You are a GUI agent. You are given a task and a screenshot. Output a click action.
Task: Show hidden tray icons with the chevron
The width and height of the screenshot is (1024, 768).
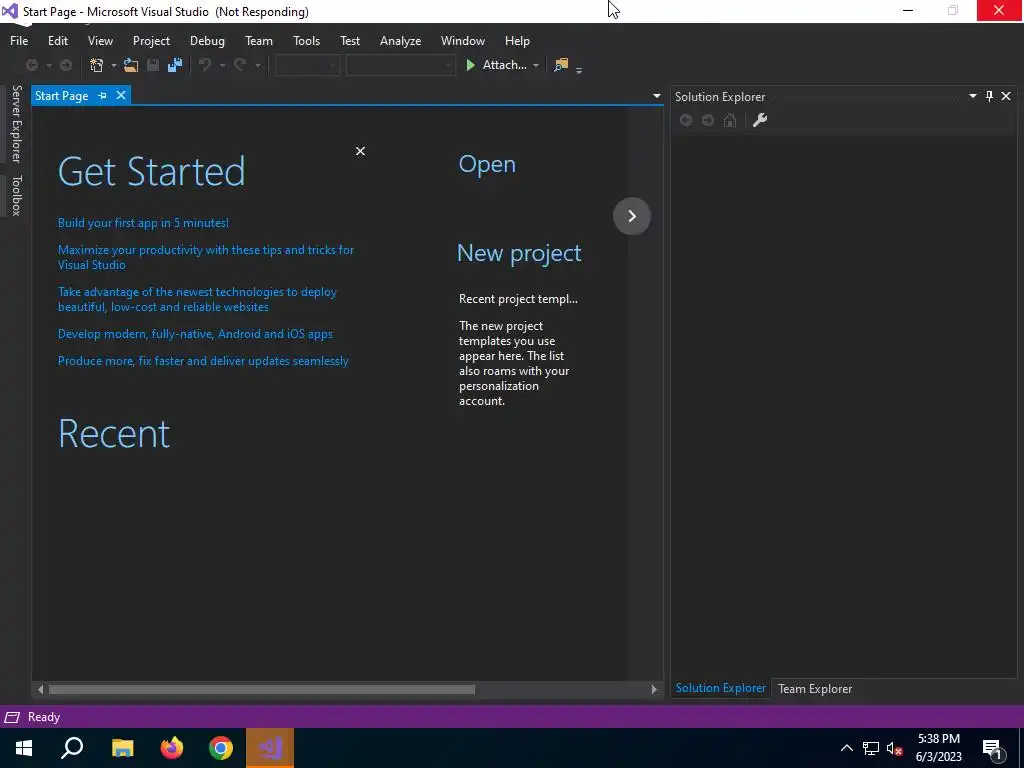pos(846,748)
